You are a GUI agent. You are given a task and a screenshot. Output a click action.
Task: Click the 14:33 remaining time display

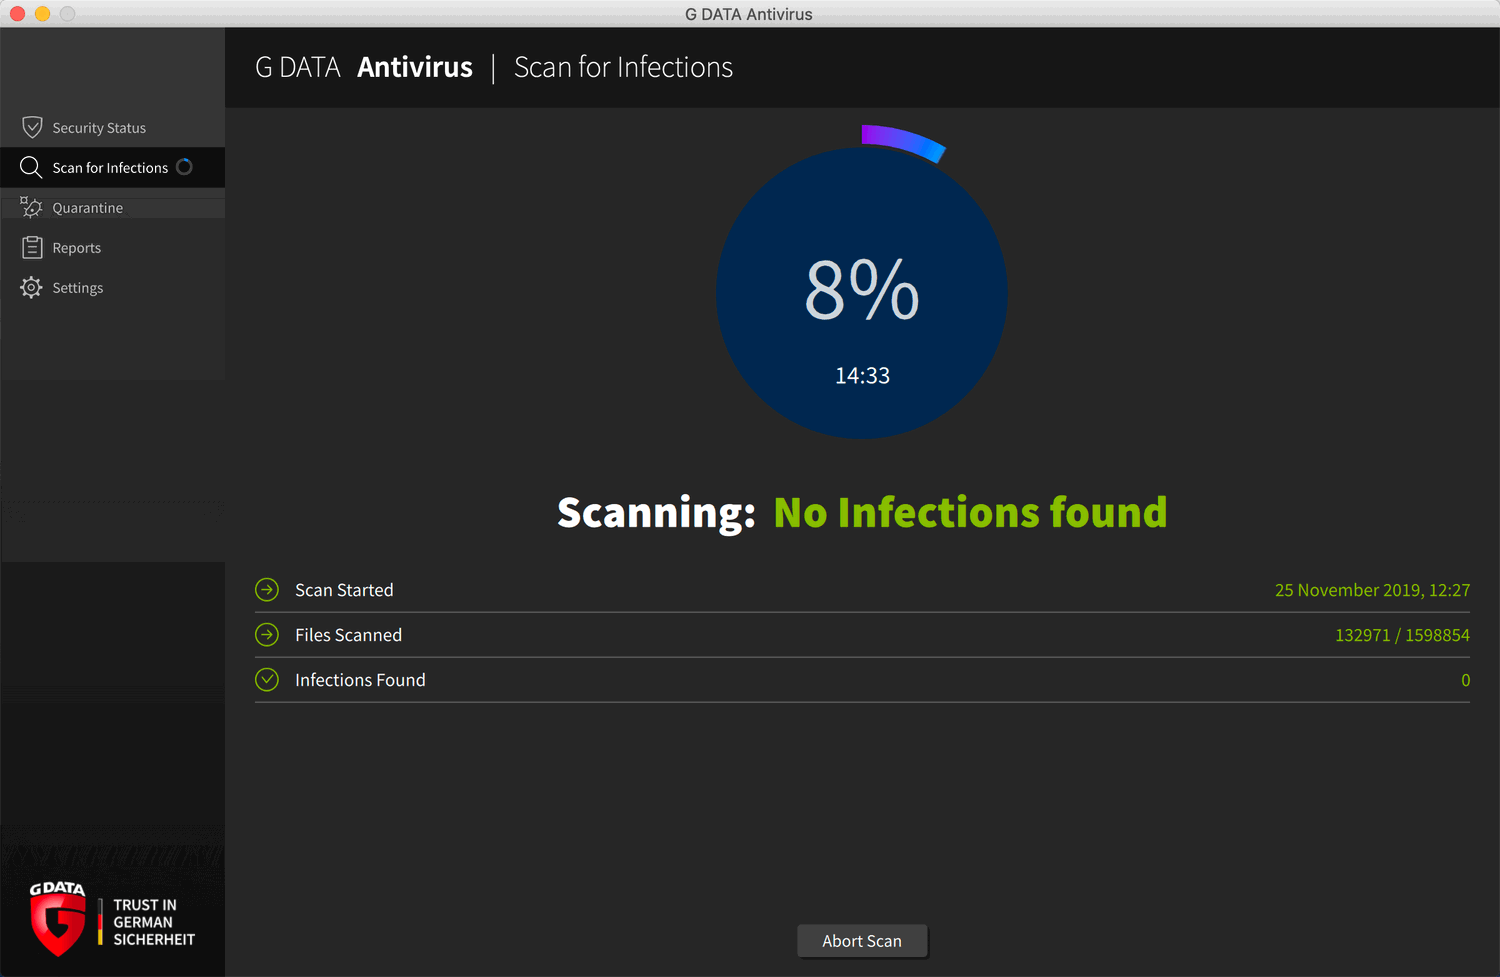pyautogui.click(x=862, y=376)
